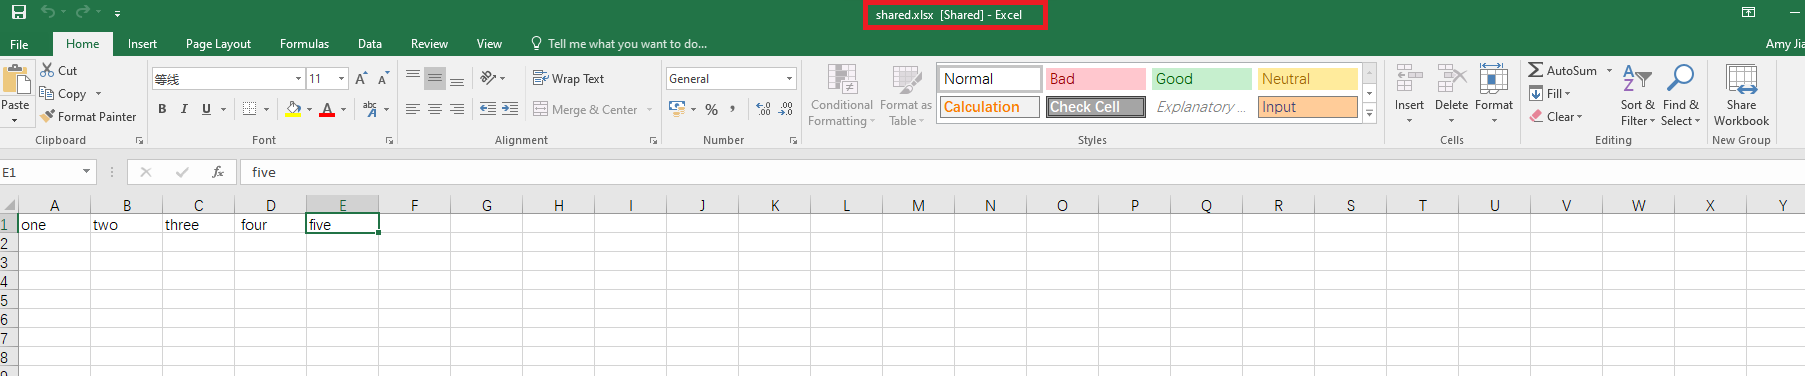
Task: Click Accounting Number Format icon
Action: coord(677,109)
